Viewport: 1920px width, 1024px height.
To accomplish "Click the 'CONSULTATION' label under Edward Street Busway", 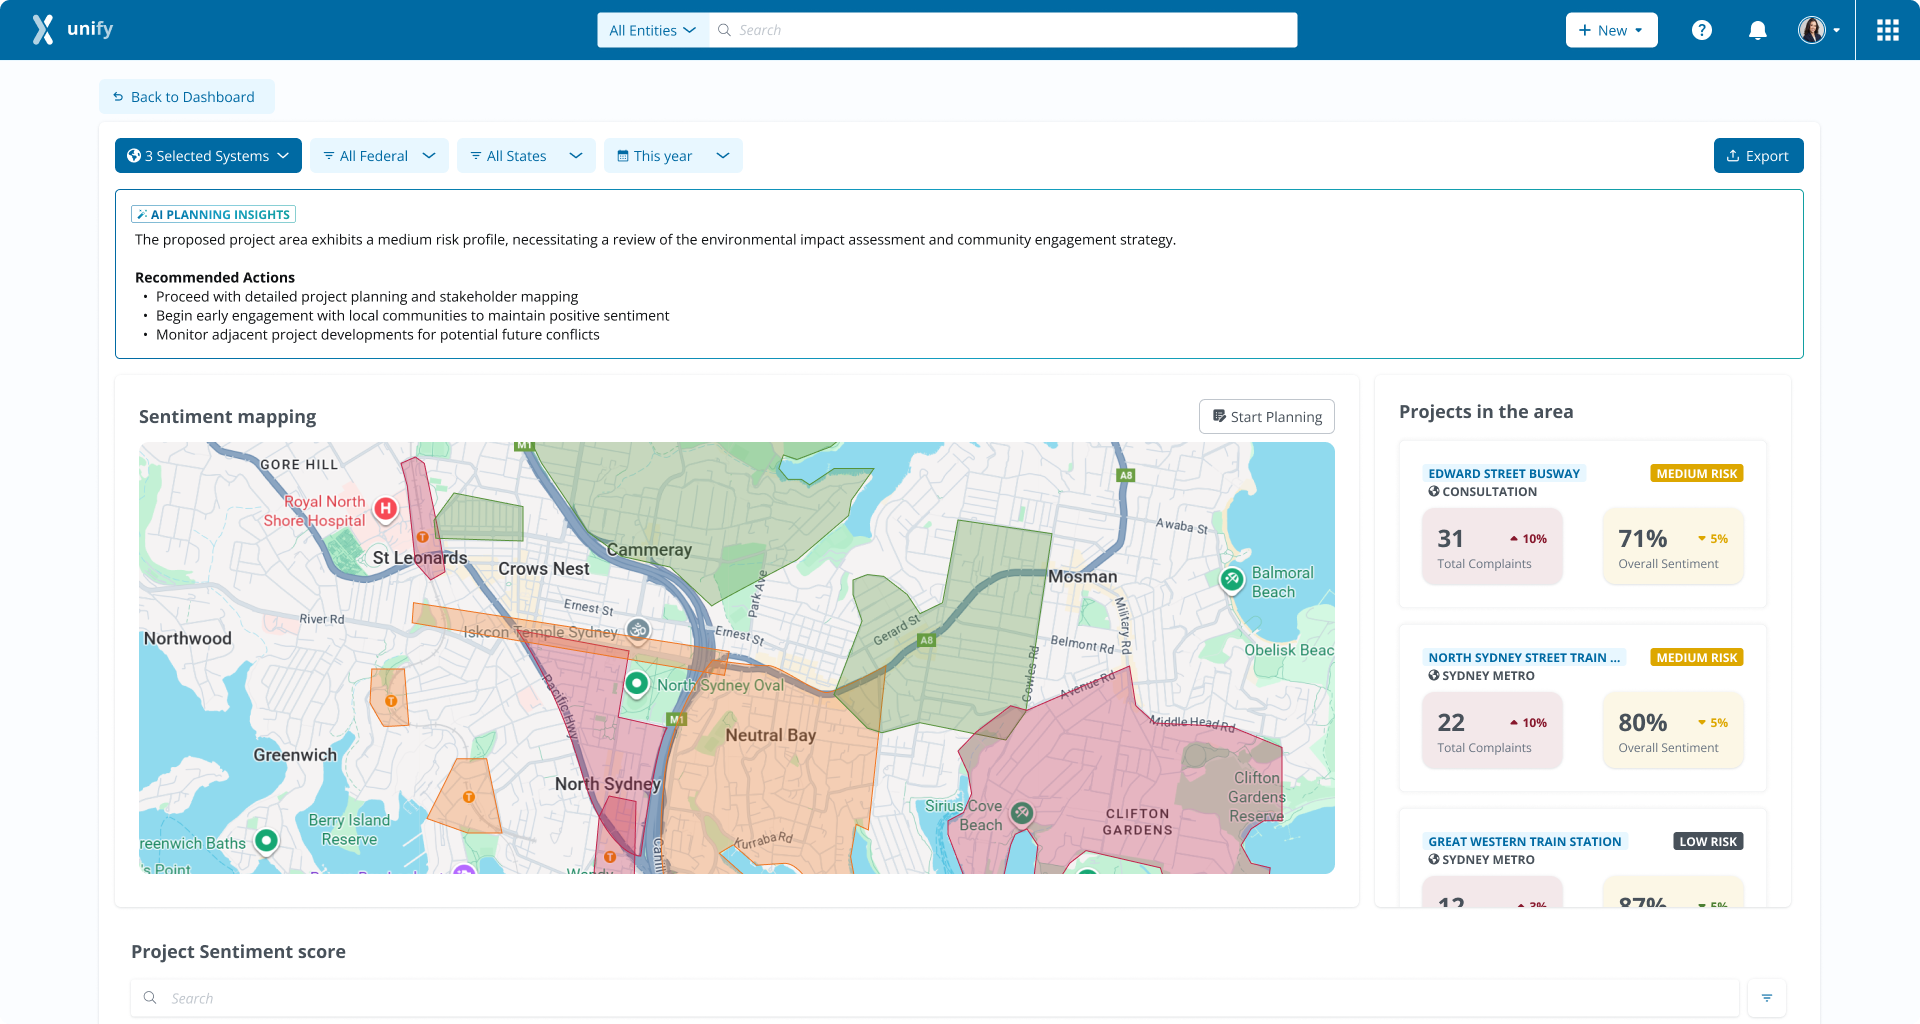I will coord(1489,492).
